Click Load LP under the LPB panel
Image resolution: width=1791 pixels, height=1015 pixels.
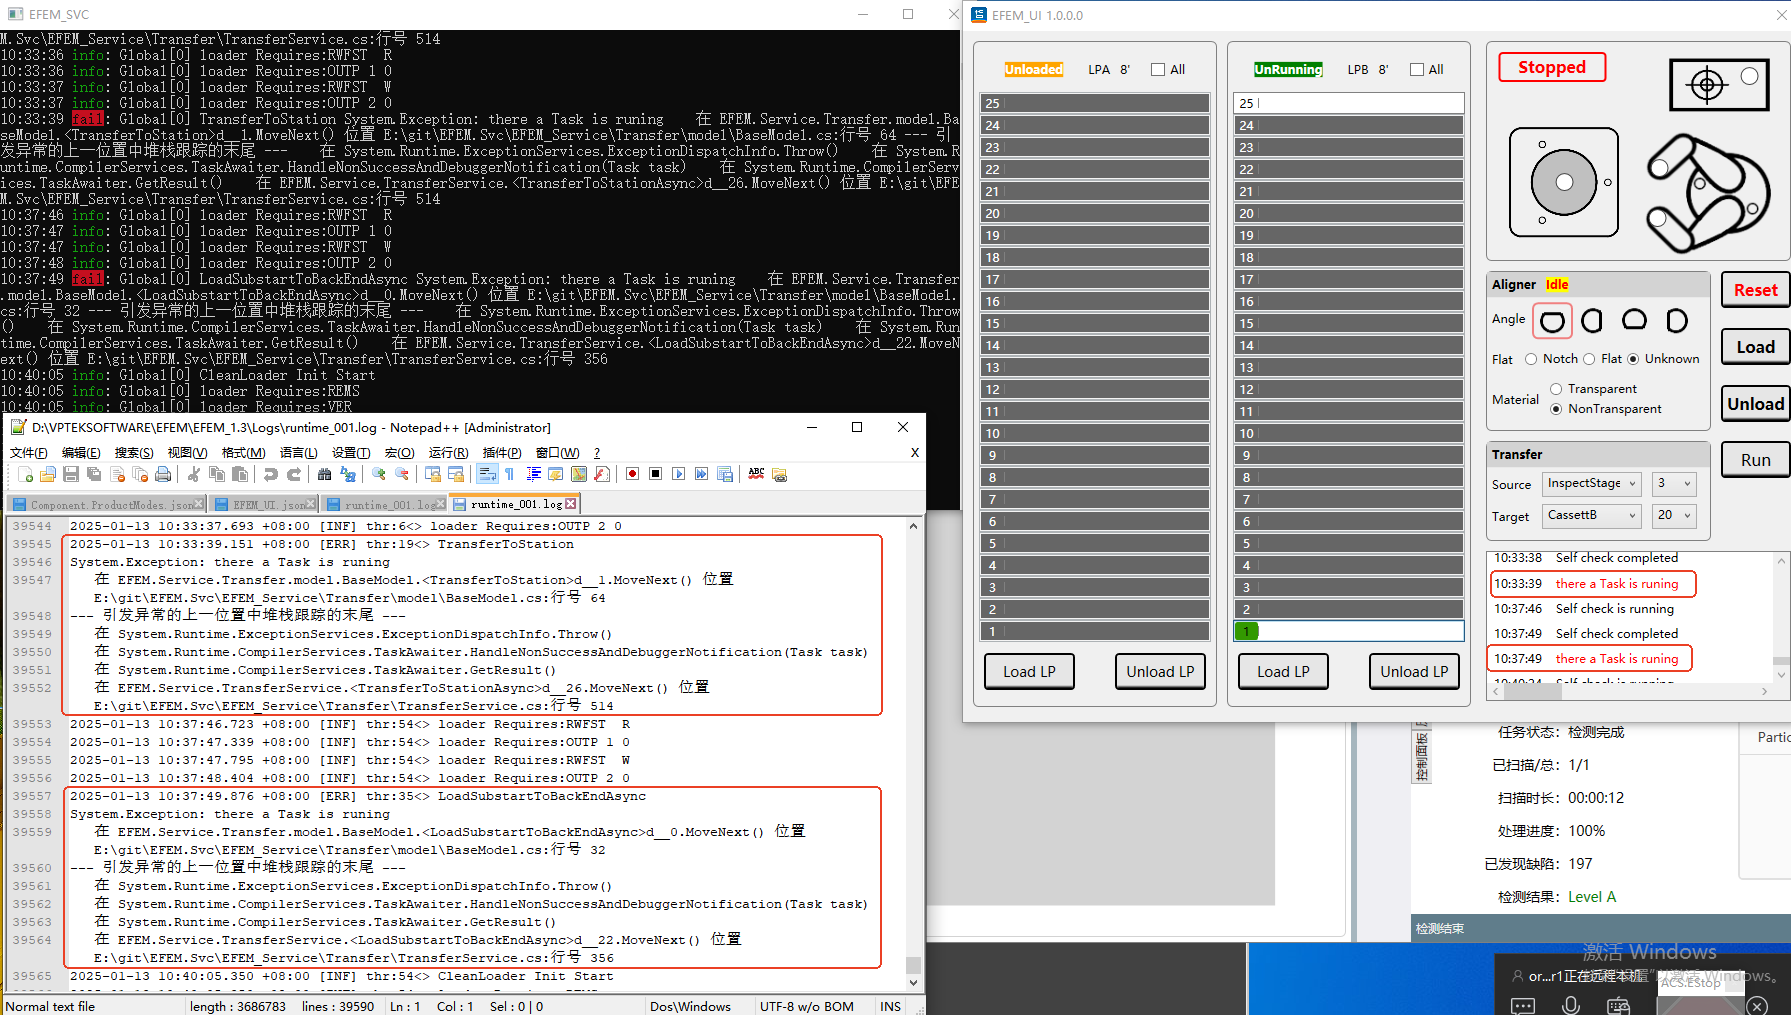(x=1283, y=672)
